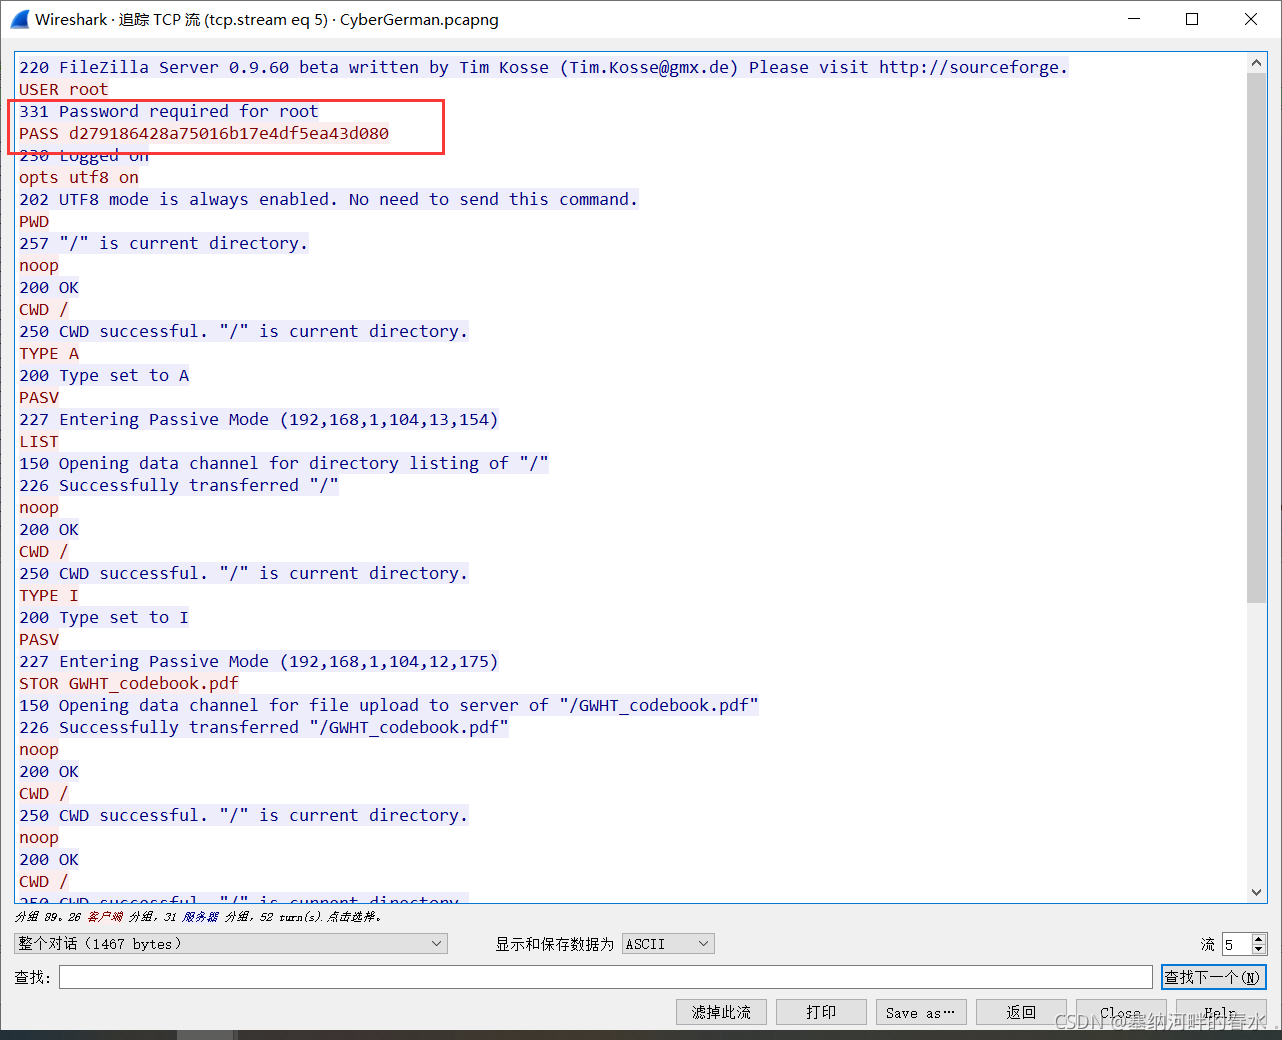Click the '150 Opening data channel for directory listing' line
Viewport: 1282px width, 1040px height.
click(x=284, y=463)
